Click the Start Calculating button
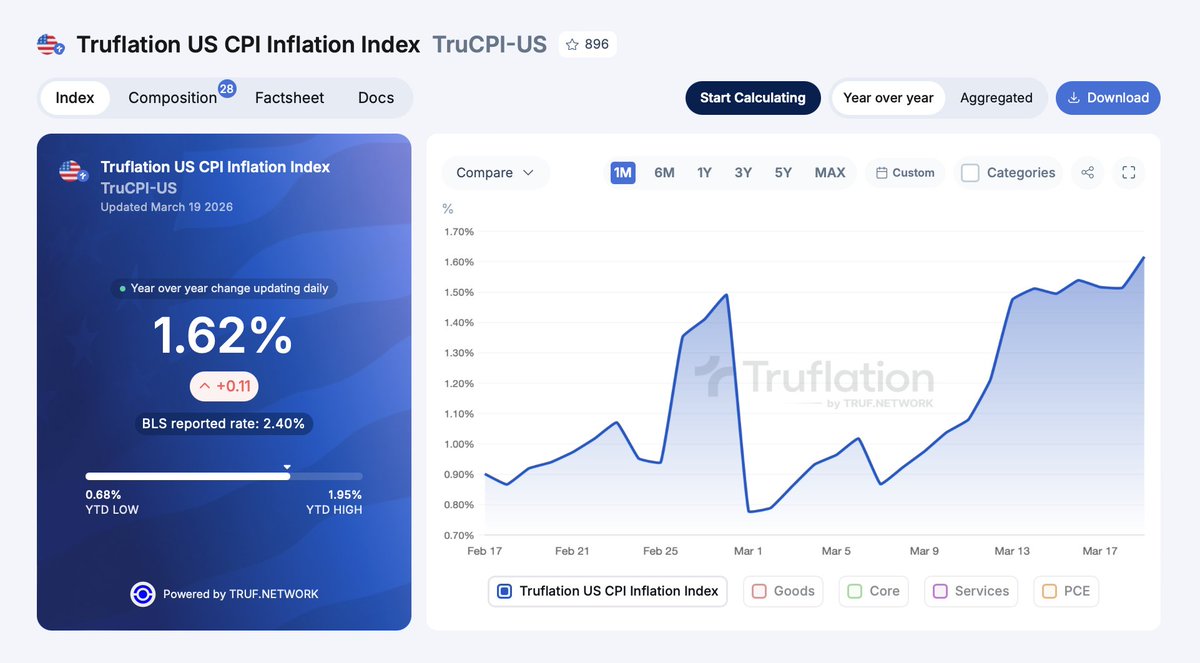Screen dimensions: 1200x663 (752, 98)
